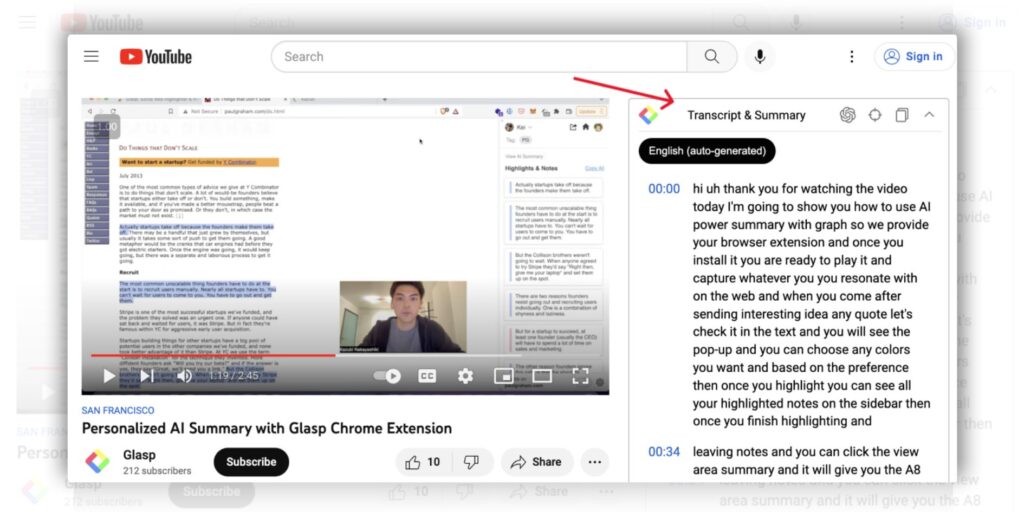Viewport: 1024px width, 512px height.
Task: Click the video title Personalized AI Summary
Action: tap(266, 428)
